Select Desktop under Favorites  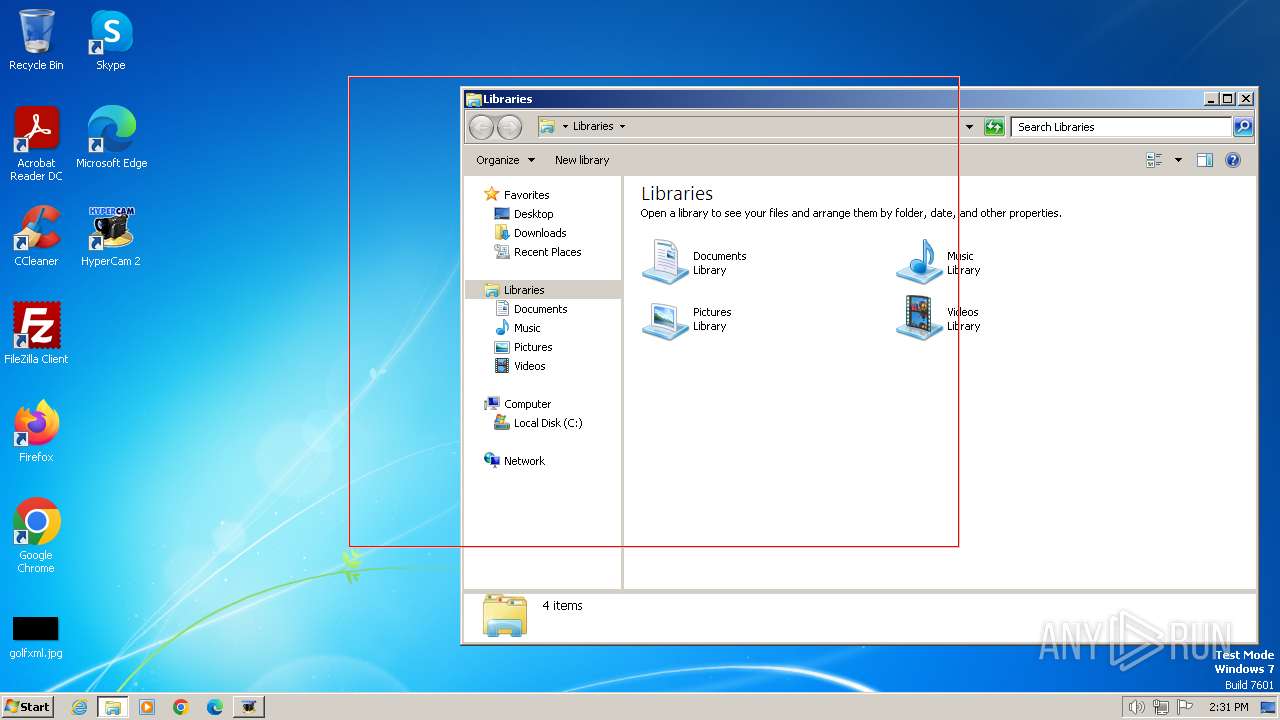coord(524,214)
